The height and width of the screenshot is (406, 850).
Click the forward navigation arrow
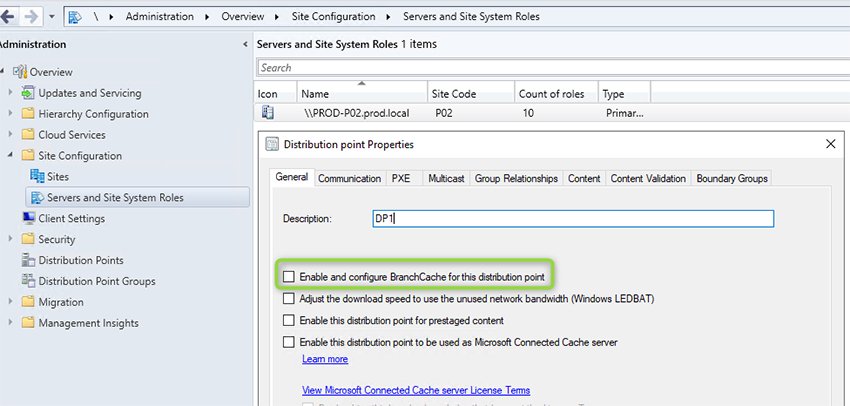31,16
